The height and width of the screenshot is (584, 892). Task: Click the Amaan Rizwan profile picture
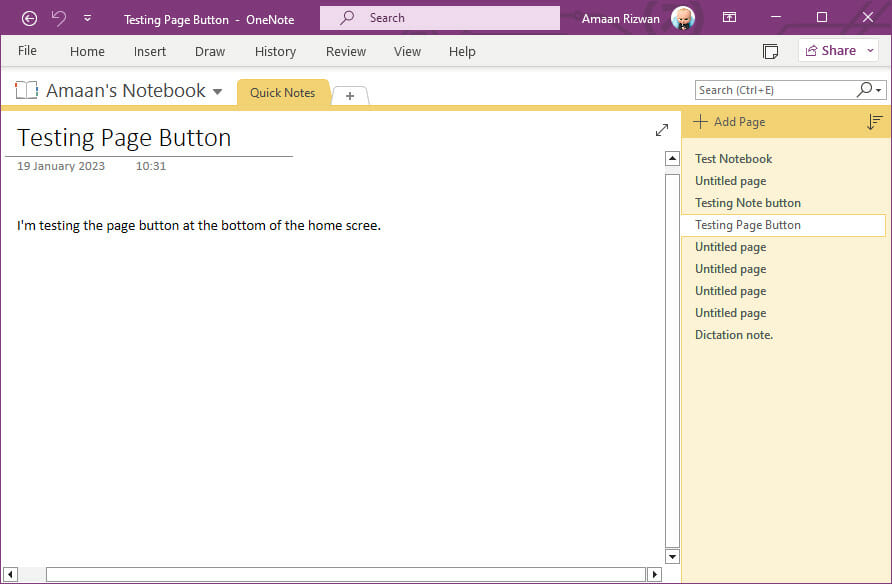pyautogui.click(x=683, y=18)
